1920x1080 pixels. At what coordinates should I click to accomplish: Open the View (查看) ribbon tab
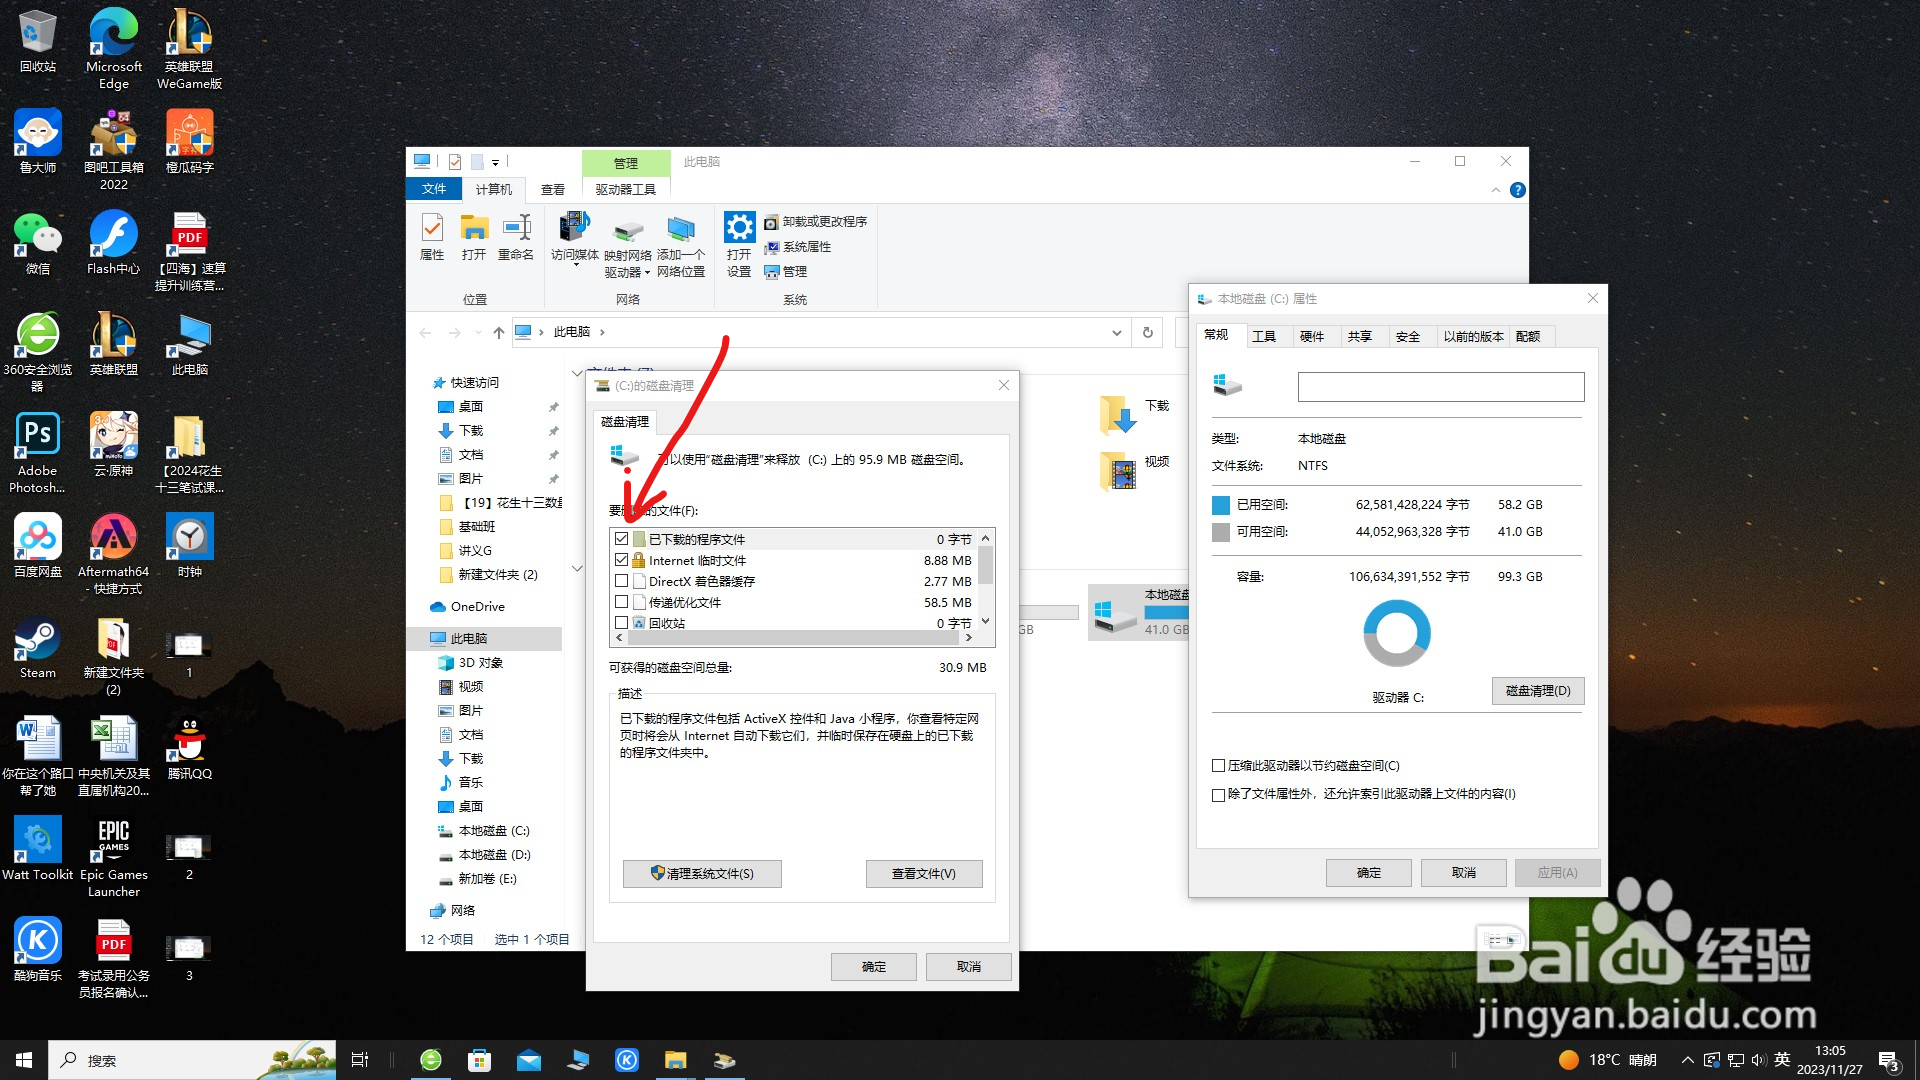coord(553,189)
